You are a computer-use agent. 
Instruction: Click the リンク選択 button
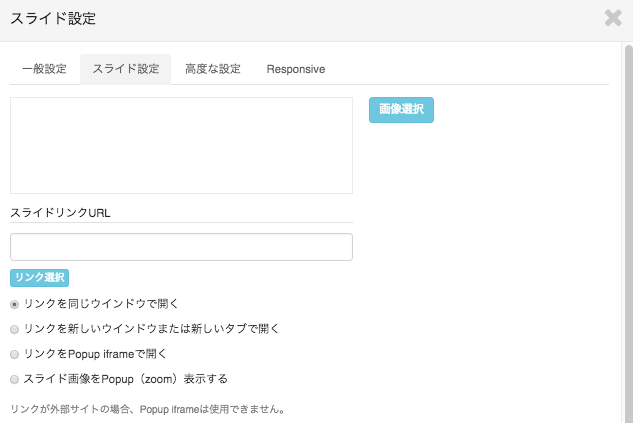point(40,278)
